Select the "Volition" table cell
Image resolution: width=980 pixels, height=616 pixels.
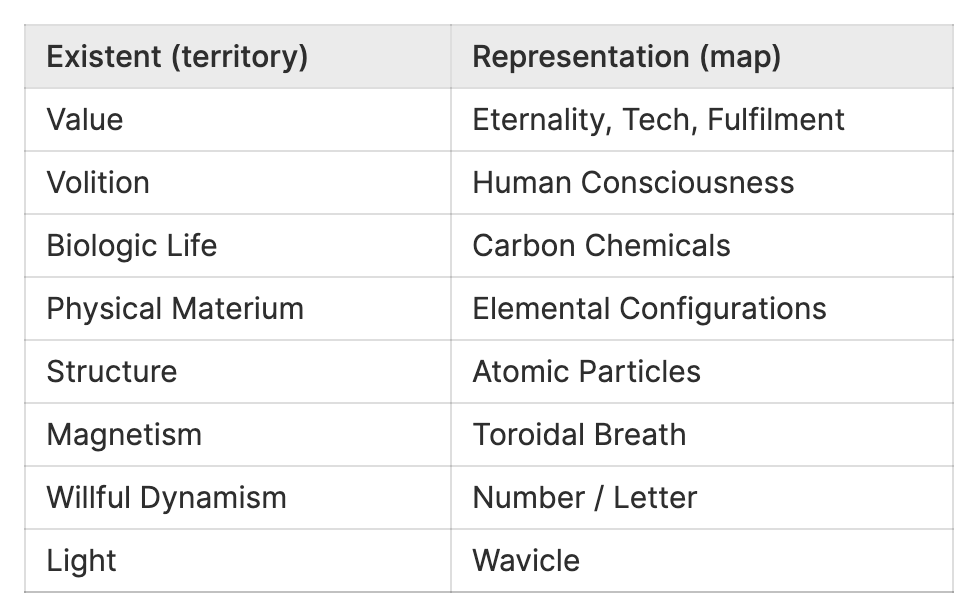coord(98,183)
